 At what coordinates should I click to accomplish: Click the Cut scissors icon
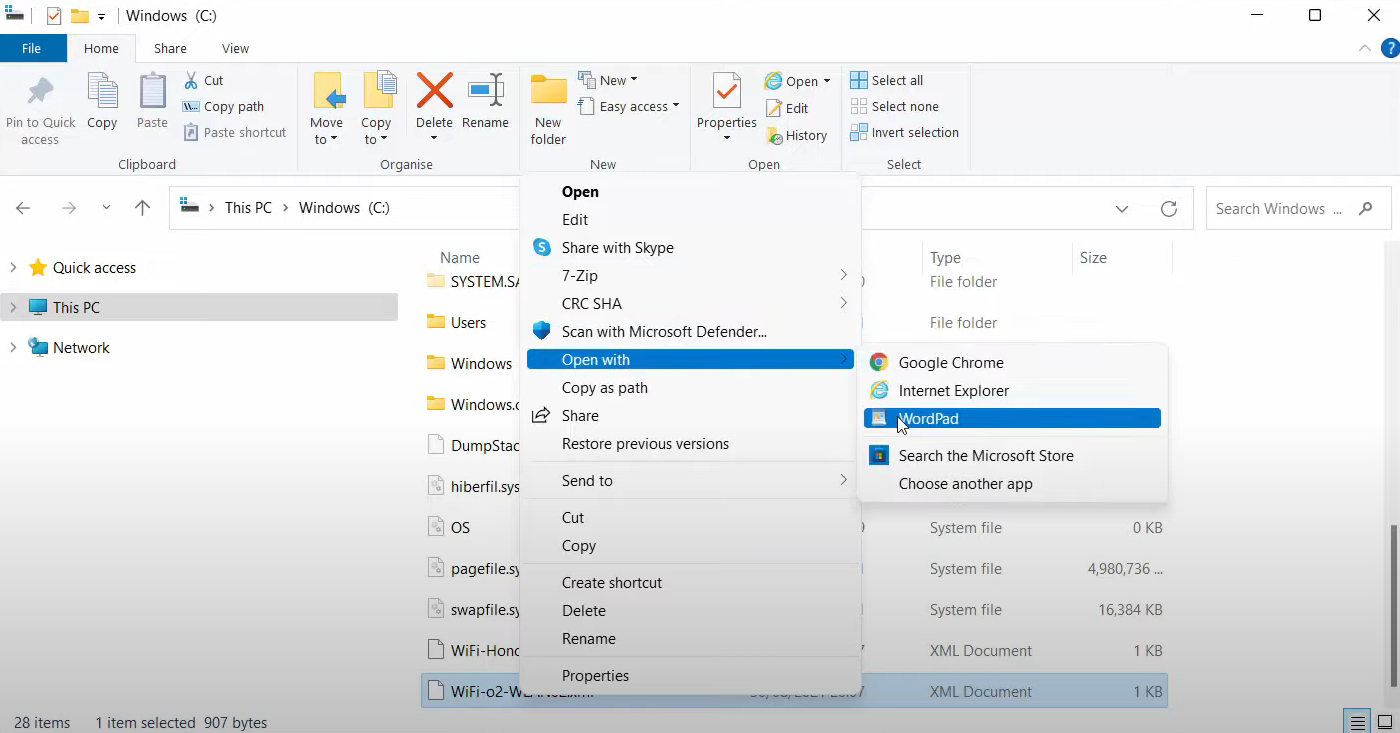(x=191, y=80)
